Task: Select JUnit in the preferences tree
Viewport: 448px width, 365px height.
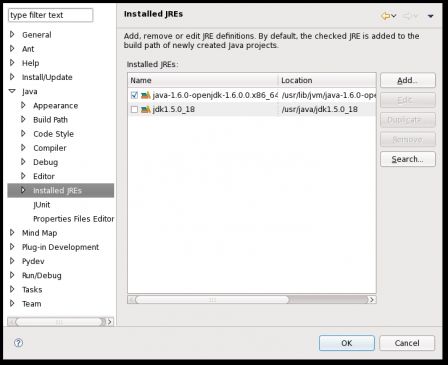Action: [x=42, y=205]
